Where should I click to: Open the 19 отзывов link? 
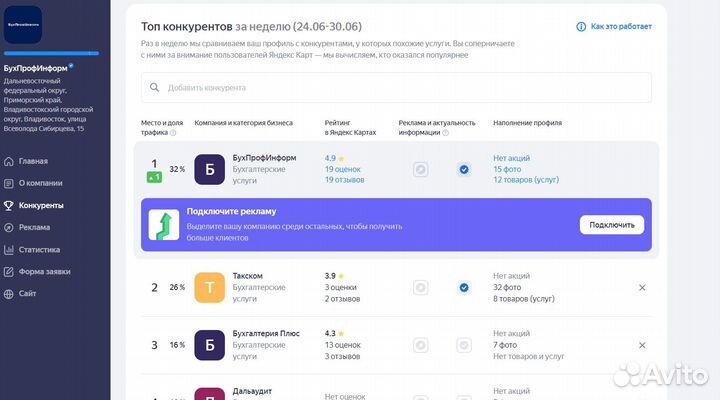(344, 180)
